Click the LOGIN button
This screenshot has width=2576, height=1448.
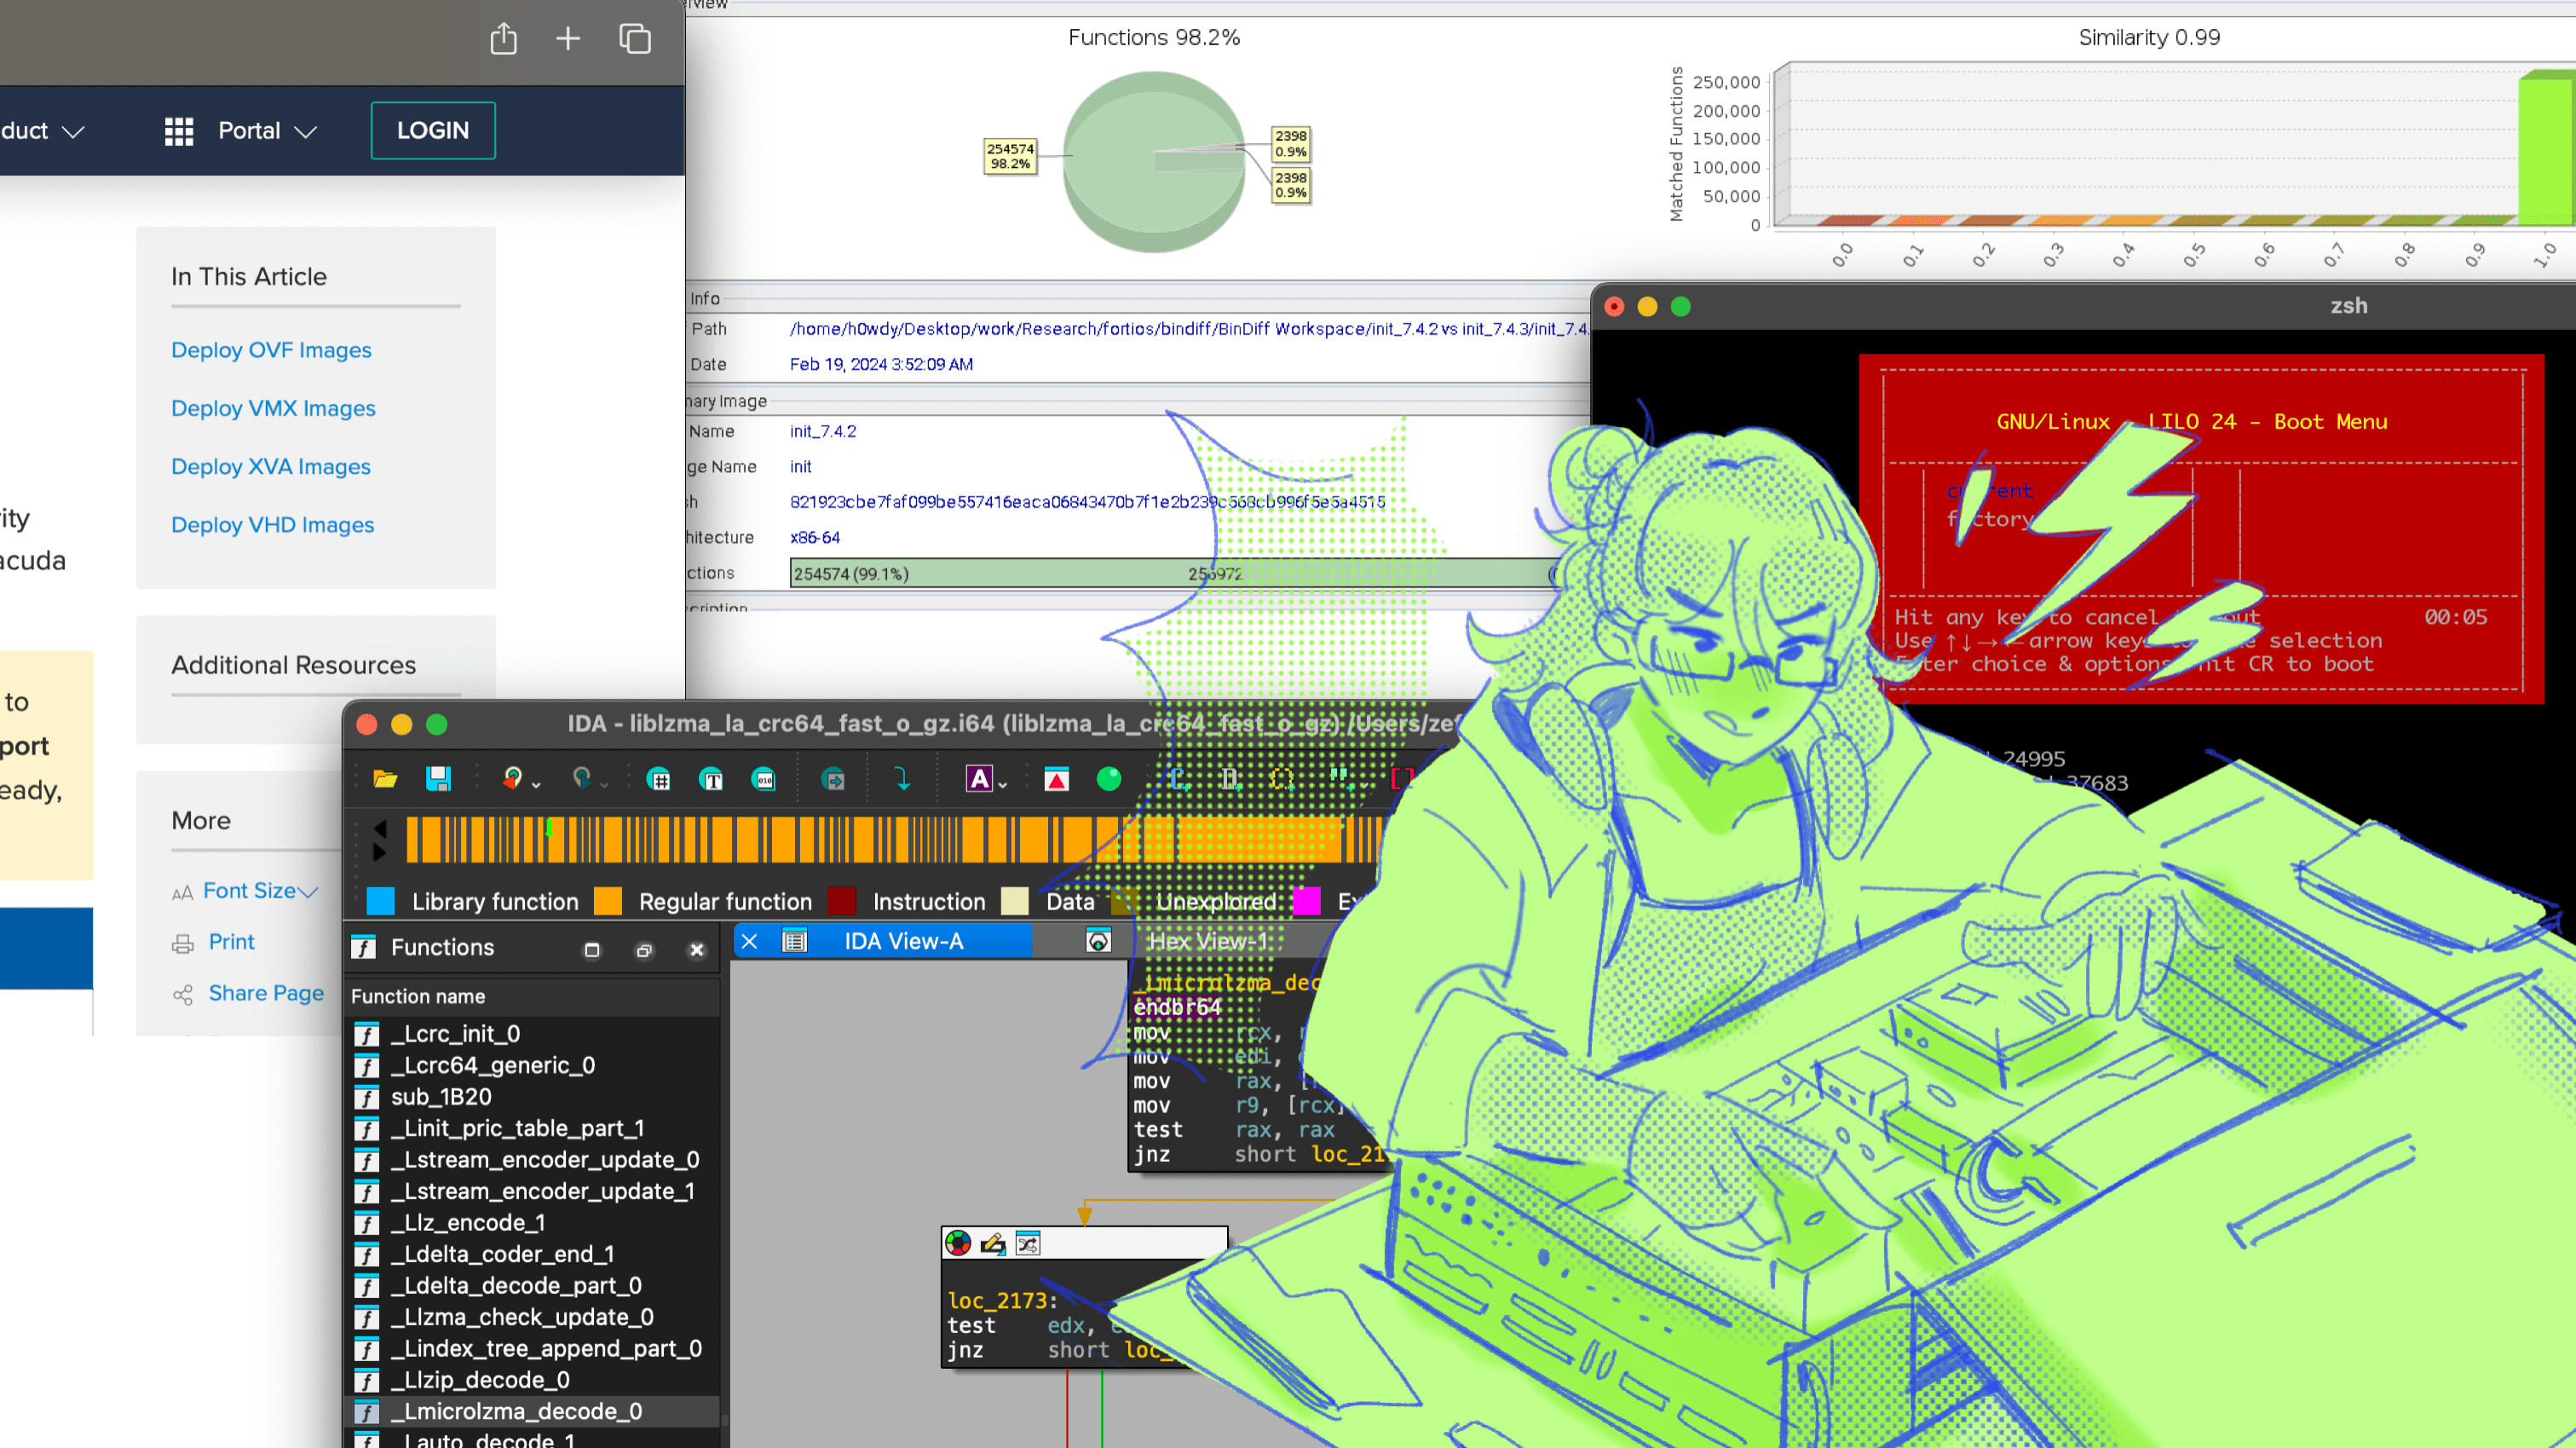point(432,131)
